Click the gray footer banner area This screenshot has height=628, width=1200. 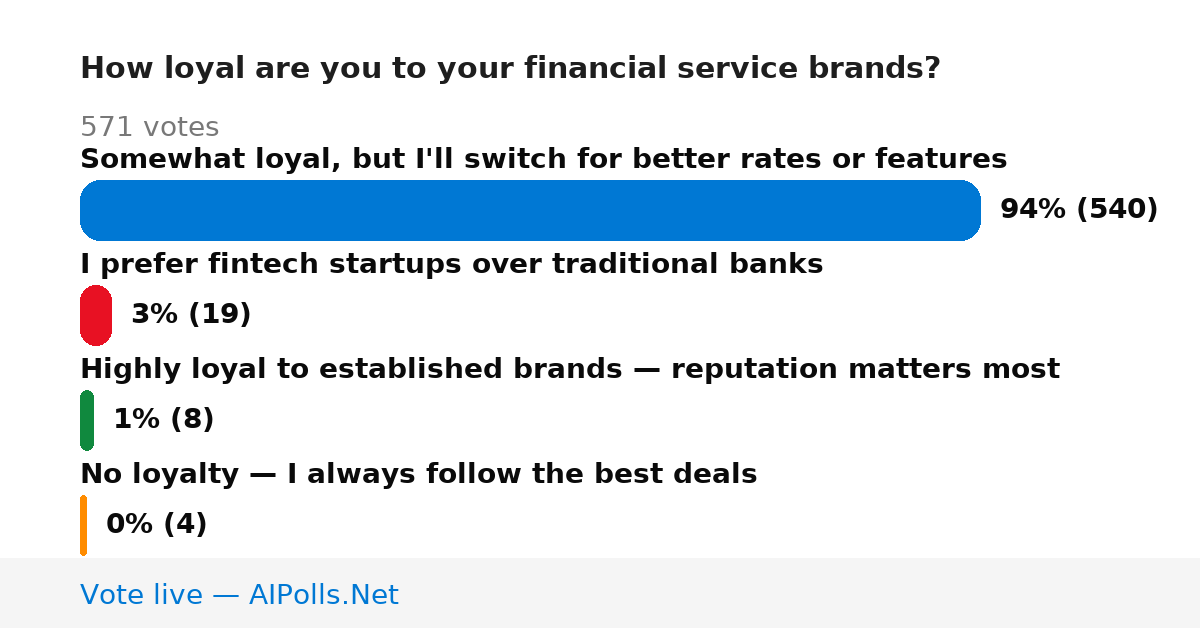tap(600, 593)
